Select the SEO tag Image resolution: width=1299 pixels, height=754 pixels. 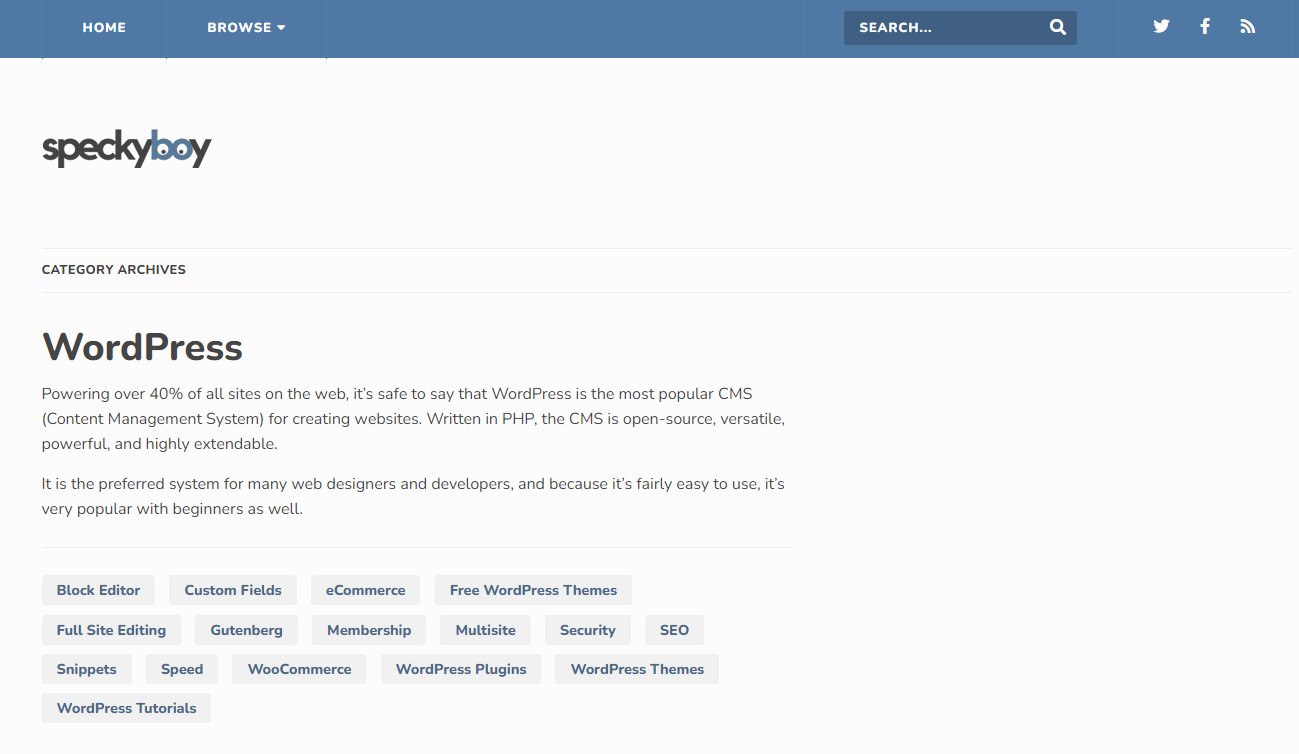point(674,630)
